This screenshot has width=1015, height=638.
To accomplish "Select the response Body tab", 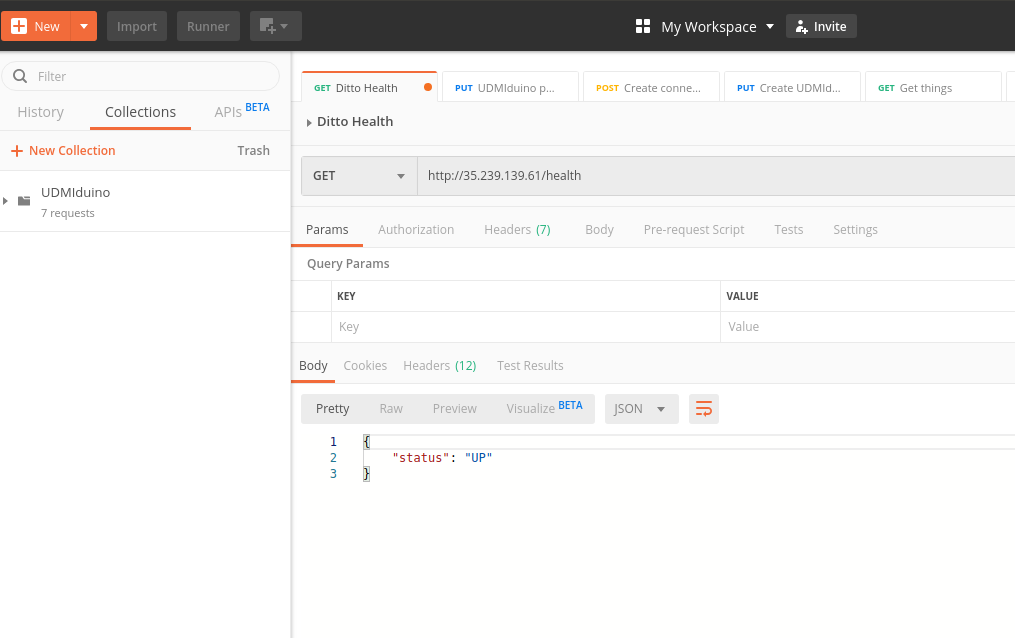I will pos(313,366).
